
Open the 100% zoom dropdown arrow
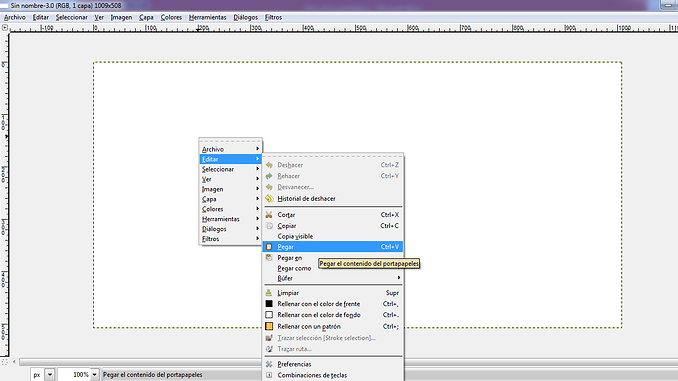(94, 375)
